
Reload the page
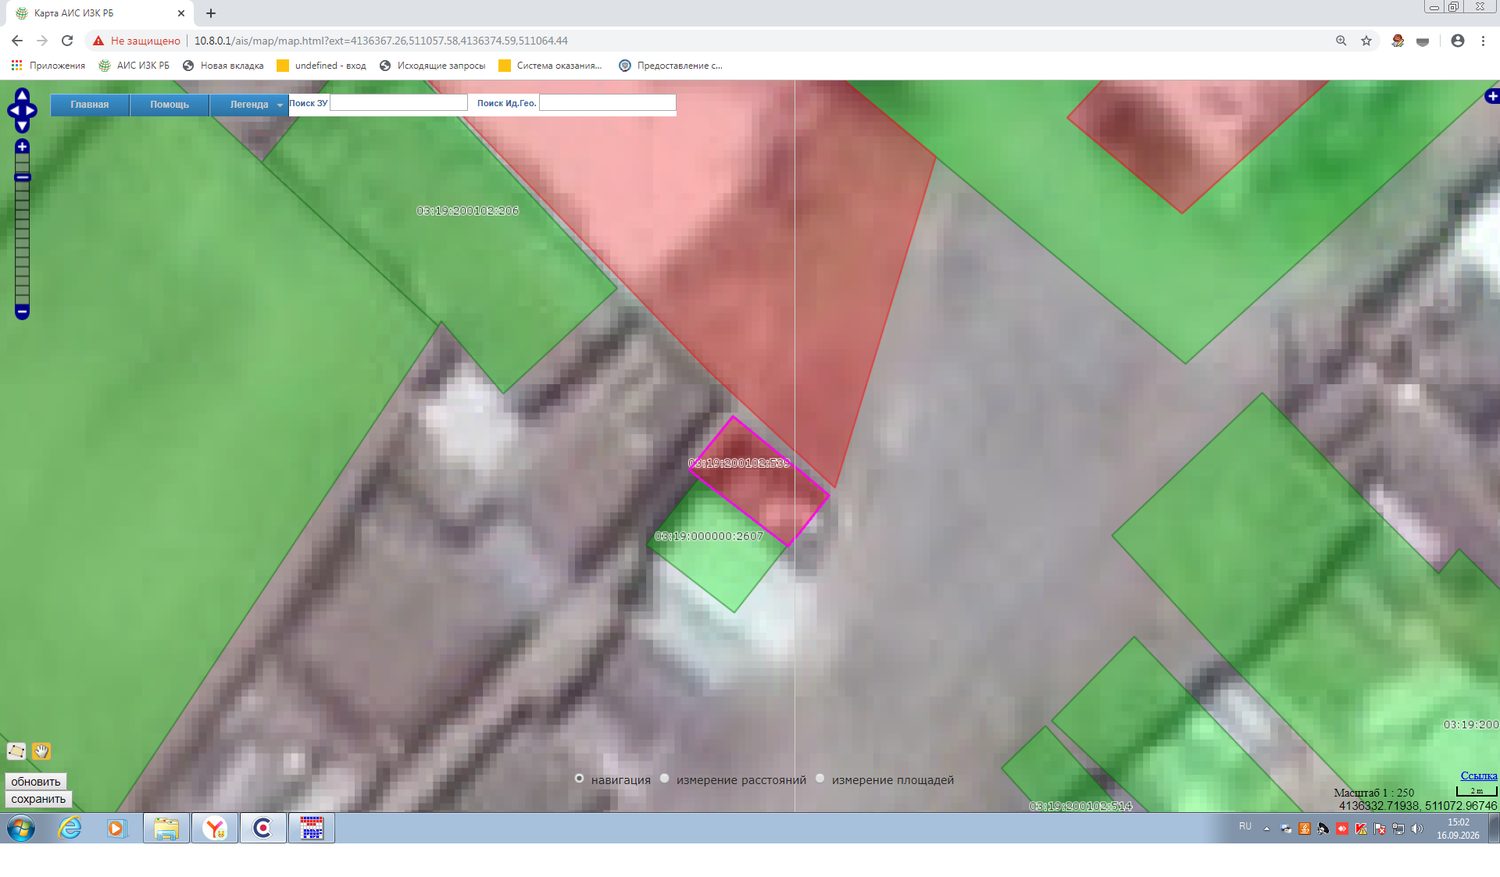pos(67,41)
